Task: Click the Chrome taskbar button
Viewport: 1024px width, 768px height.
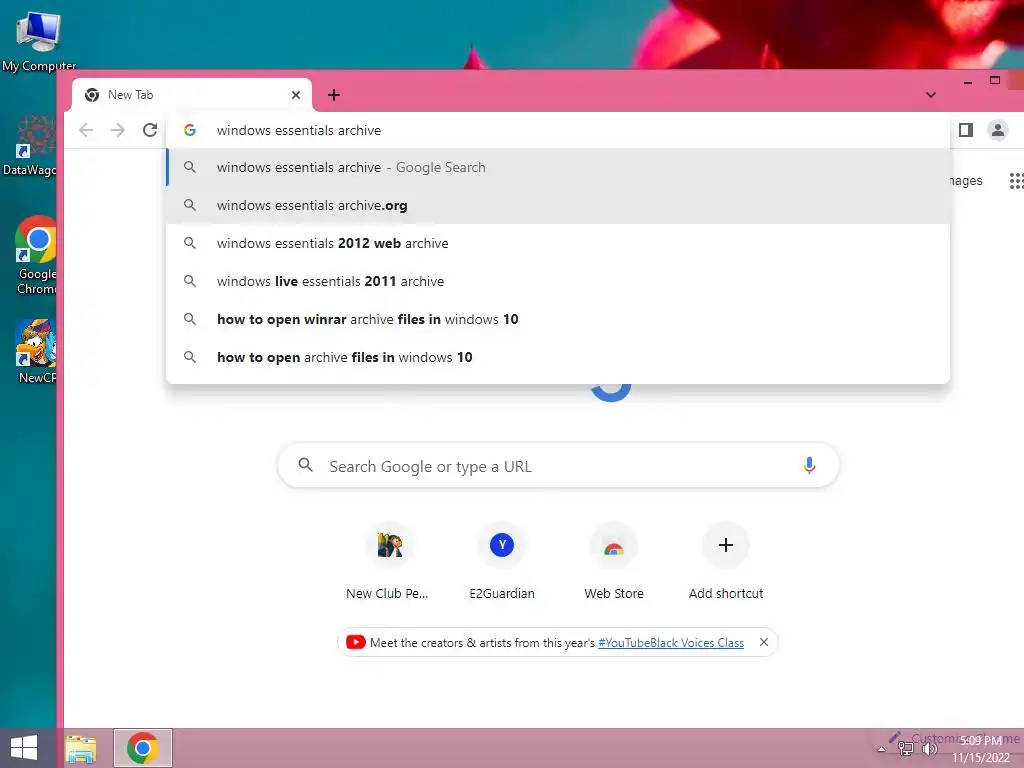Action: pyautogui.click(x=143, y=748)
